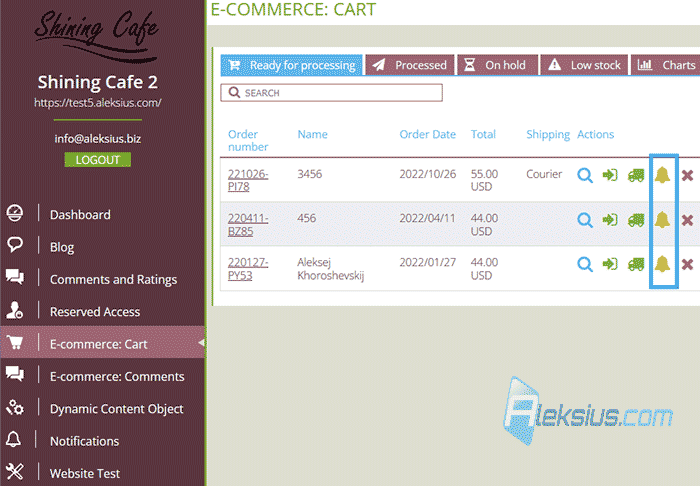Open order link 220127-PY53

point(248,269)
